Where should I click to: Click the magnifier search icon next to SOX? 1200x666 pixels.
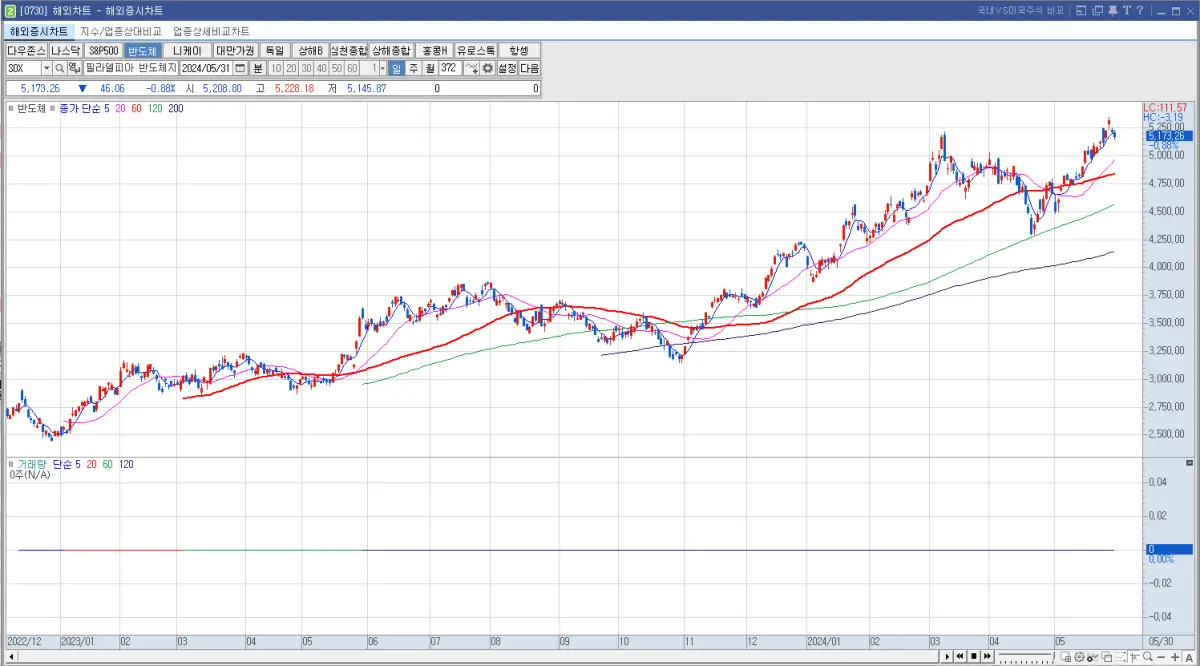(59, 68)
